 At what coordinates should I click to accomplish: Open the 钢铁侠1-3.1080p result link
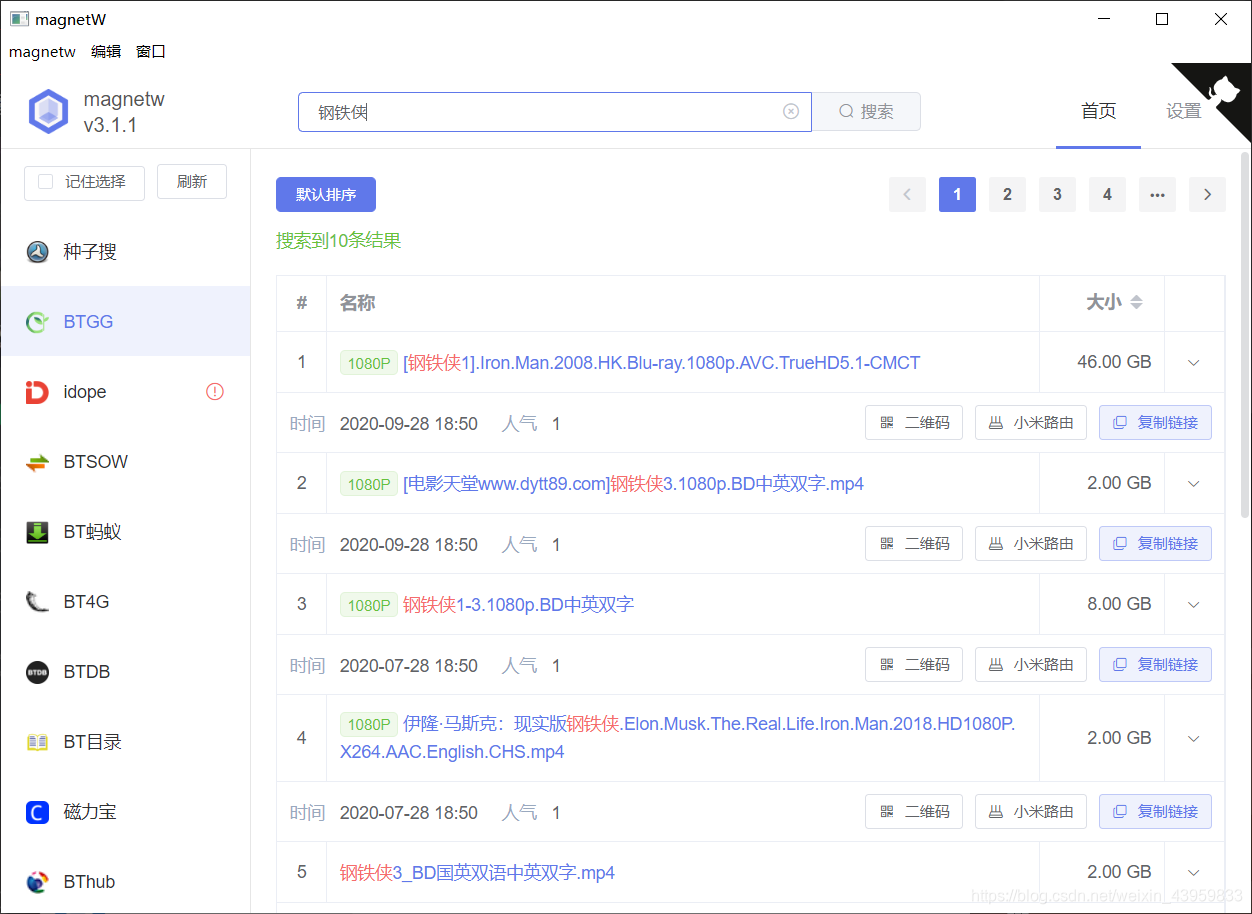[x=518, y=605]
